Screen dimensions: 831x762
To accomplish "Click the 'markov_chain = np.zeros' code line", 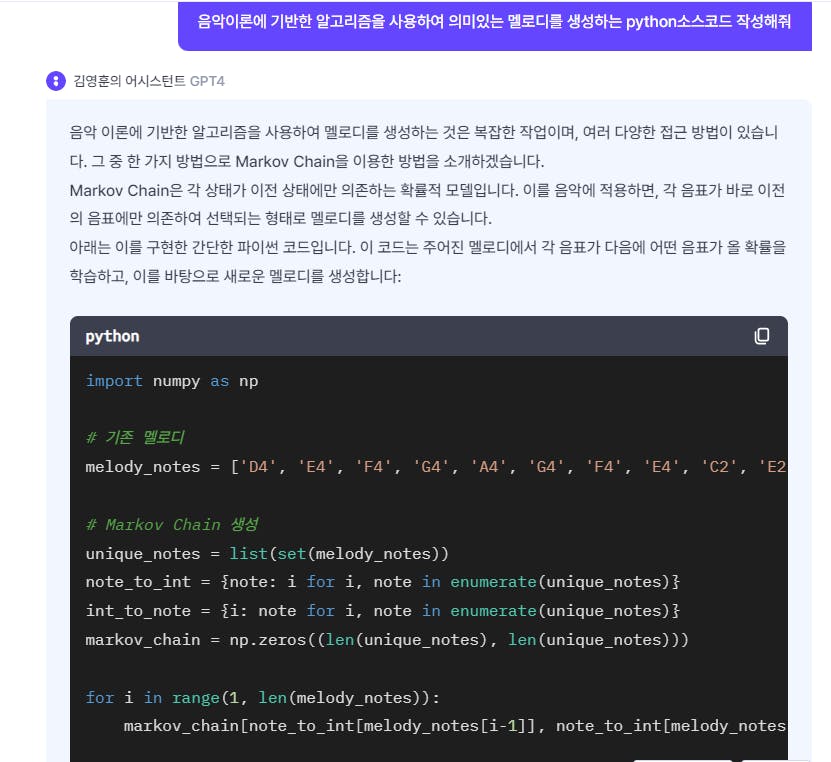I will (x=387, y=640).
